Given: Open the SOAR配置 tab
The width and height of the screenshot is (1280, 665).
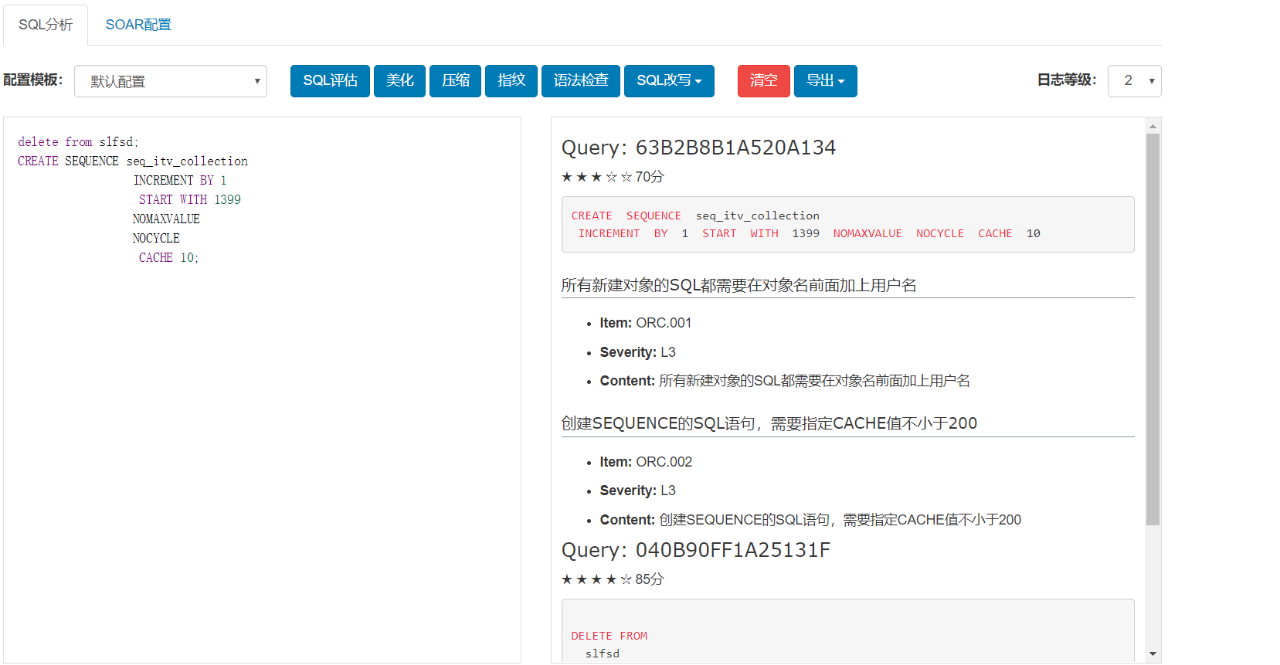Looking at the screenshot, I should click(x=138, y=25).
